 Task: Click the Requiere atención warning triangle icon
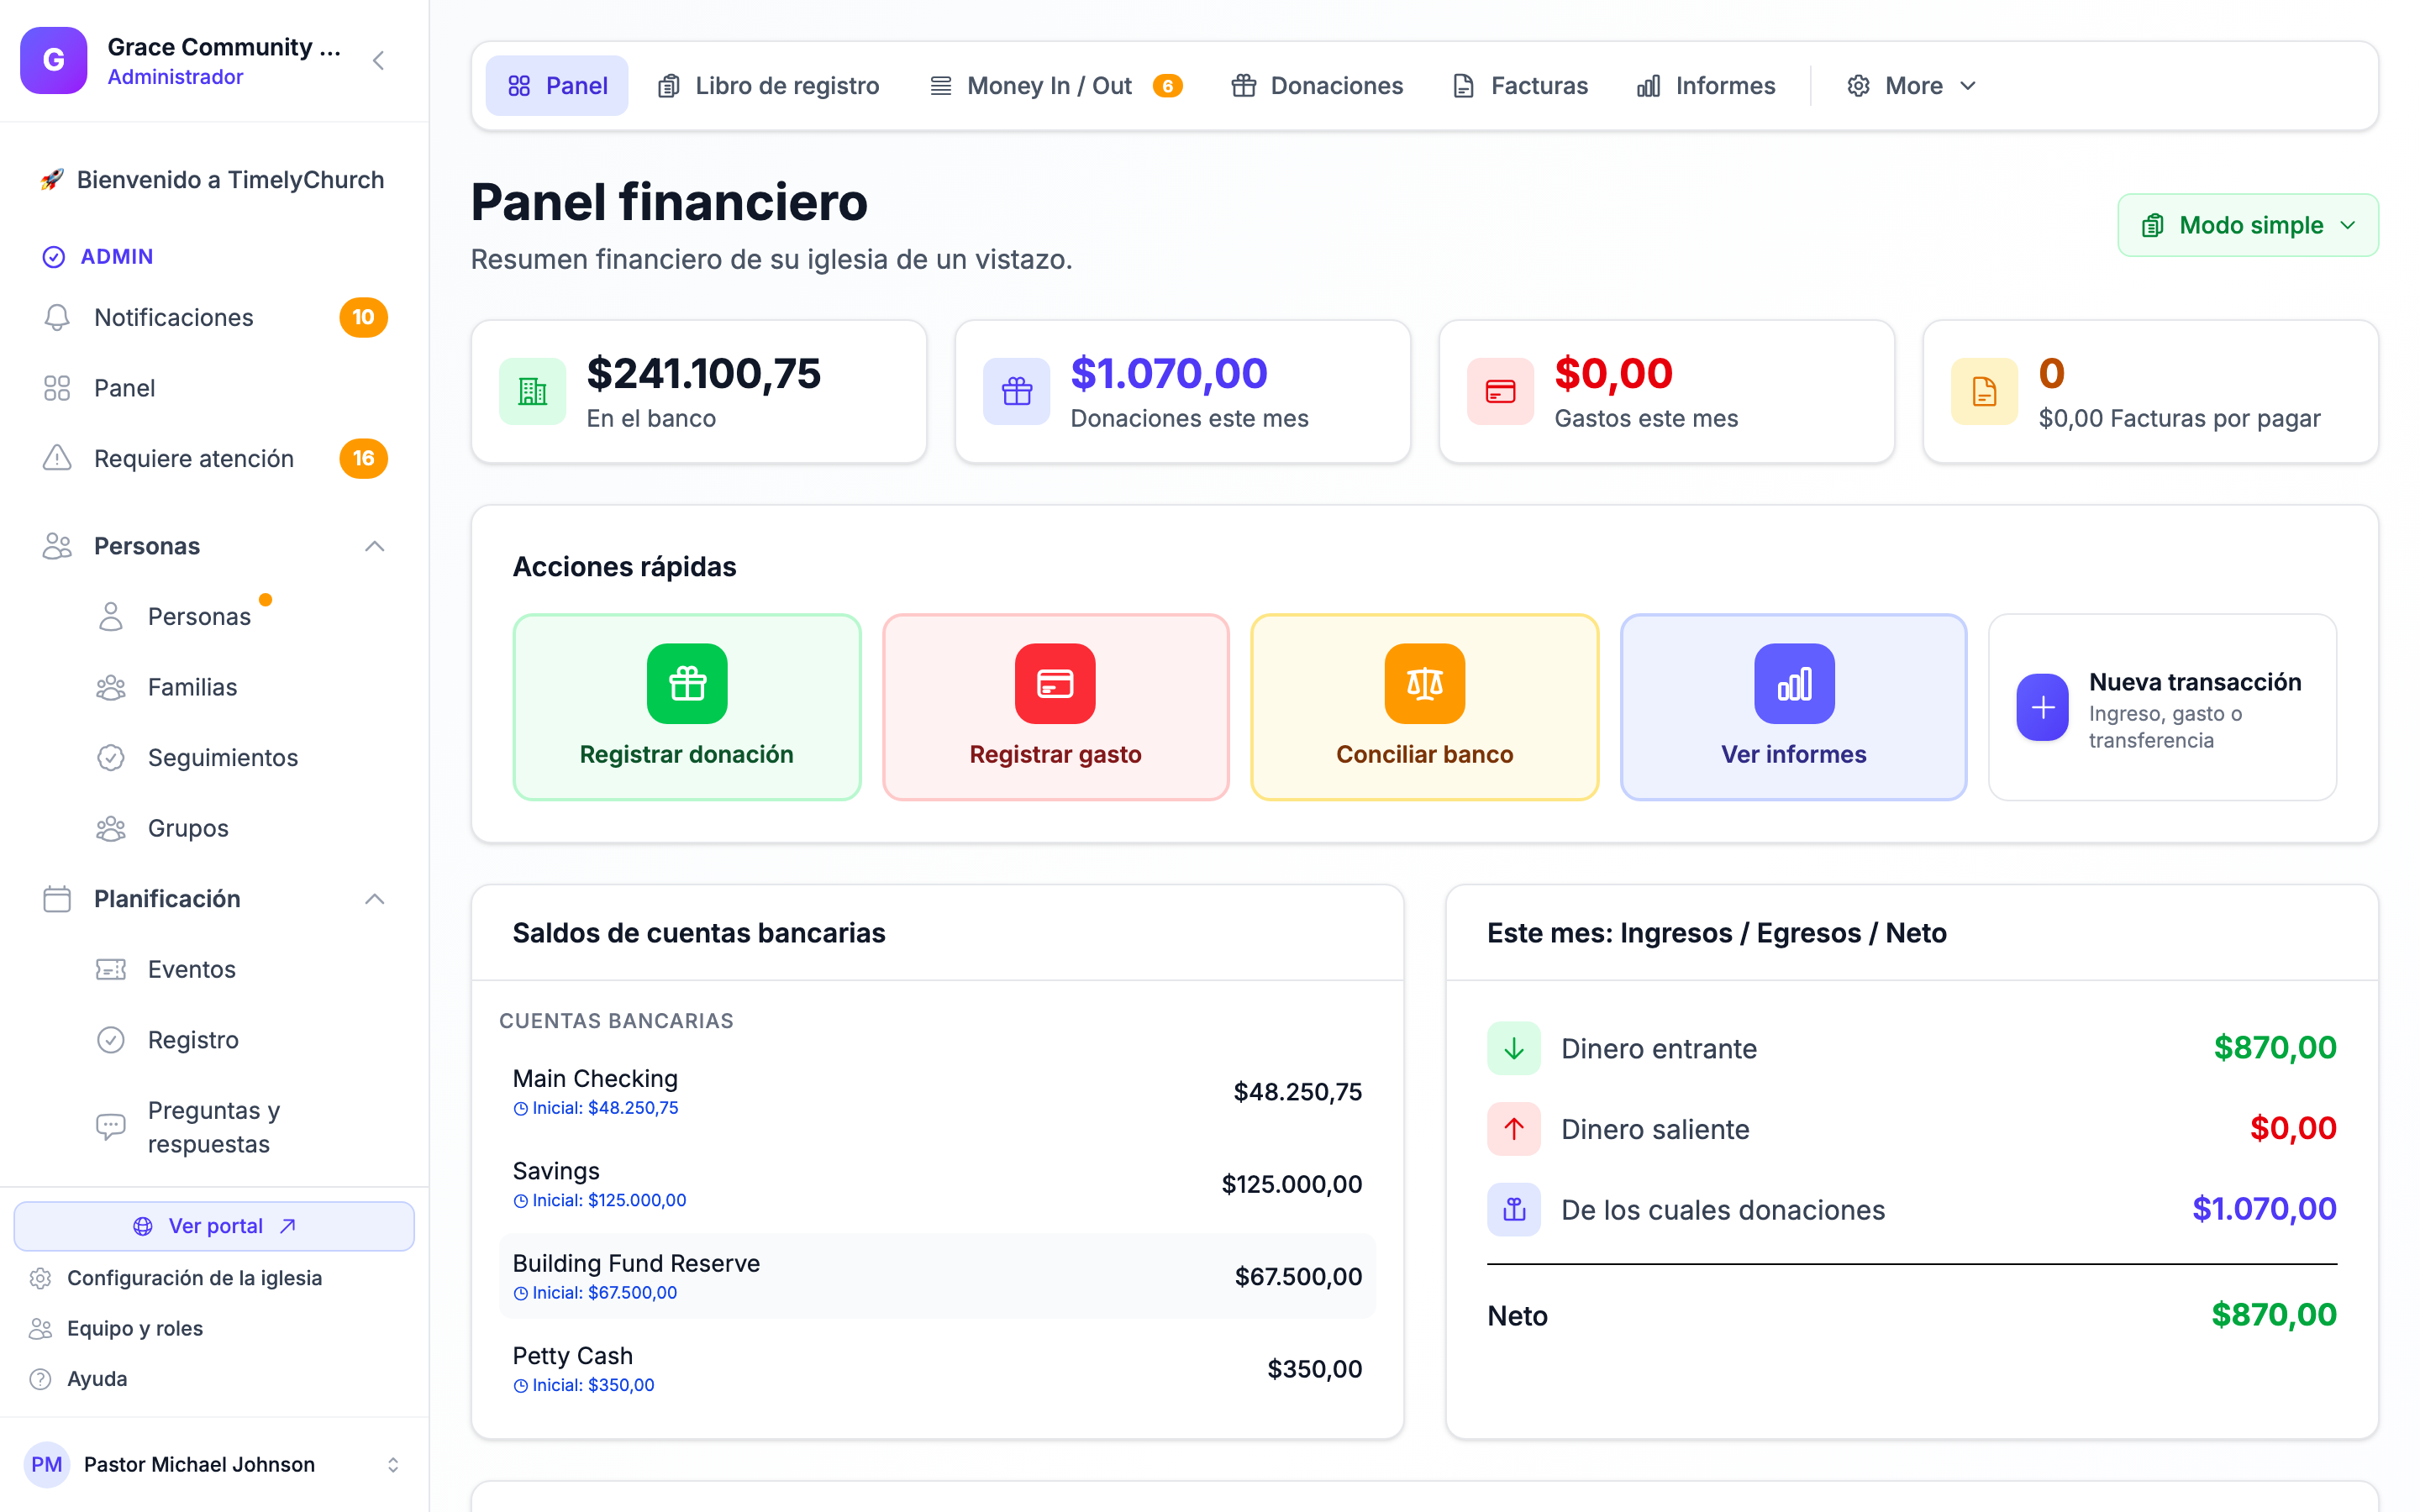(57, 458)
